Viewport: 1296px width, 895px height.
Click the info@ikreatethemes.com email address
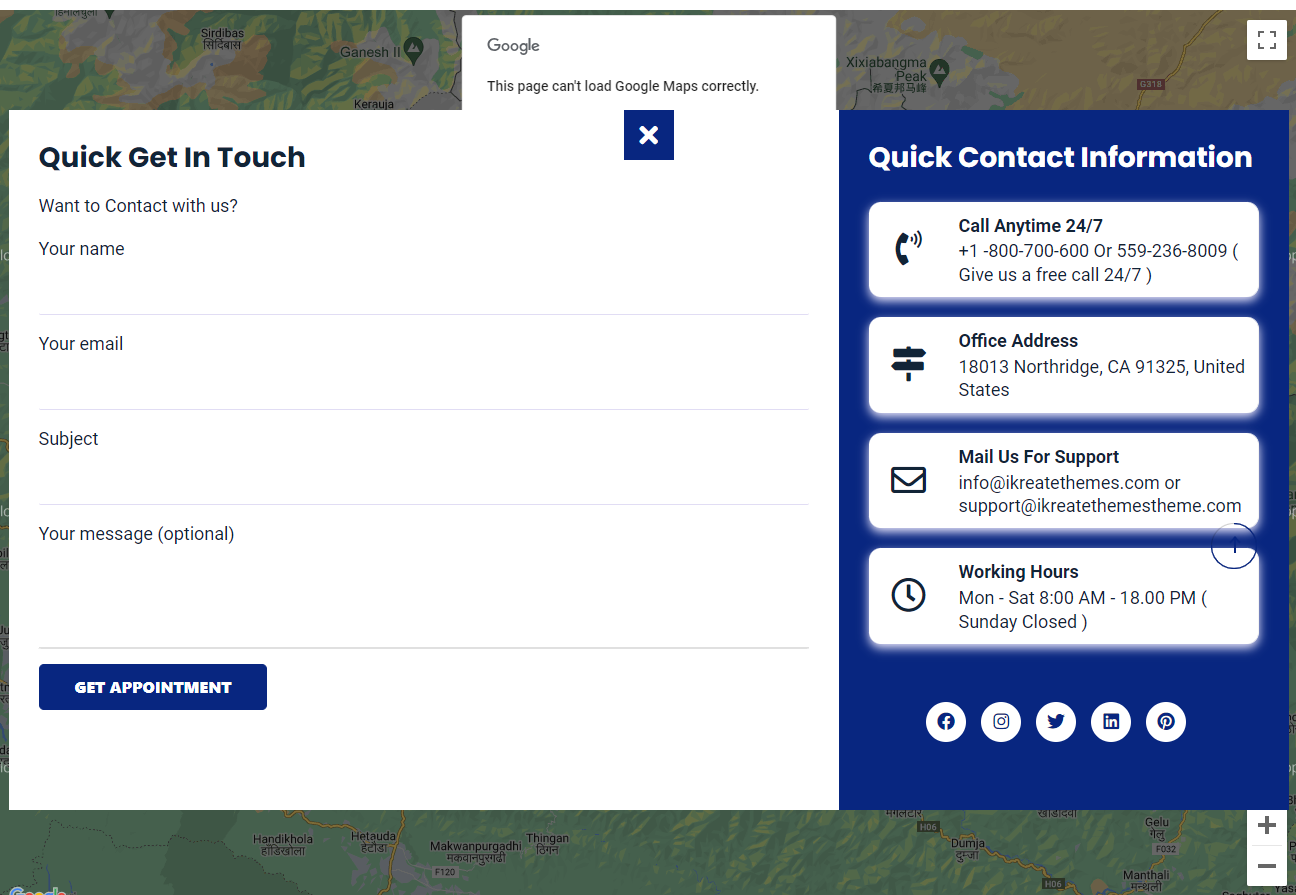pos(1058,483)
